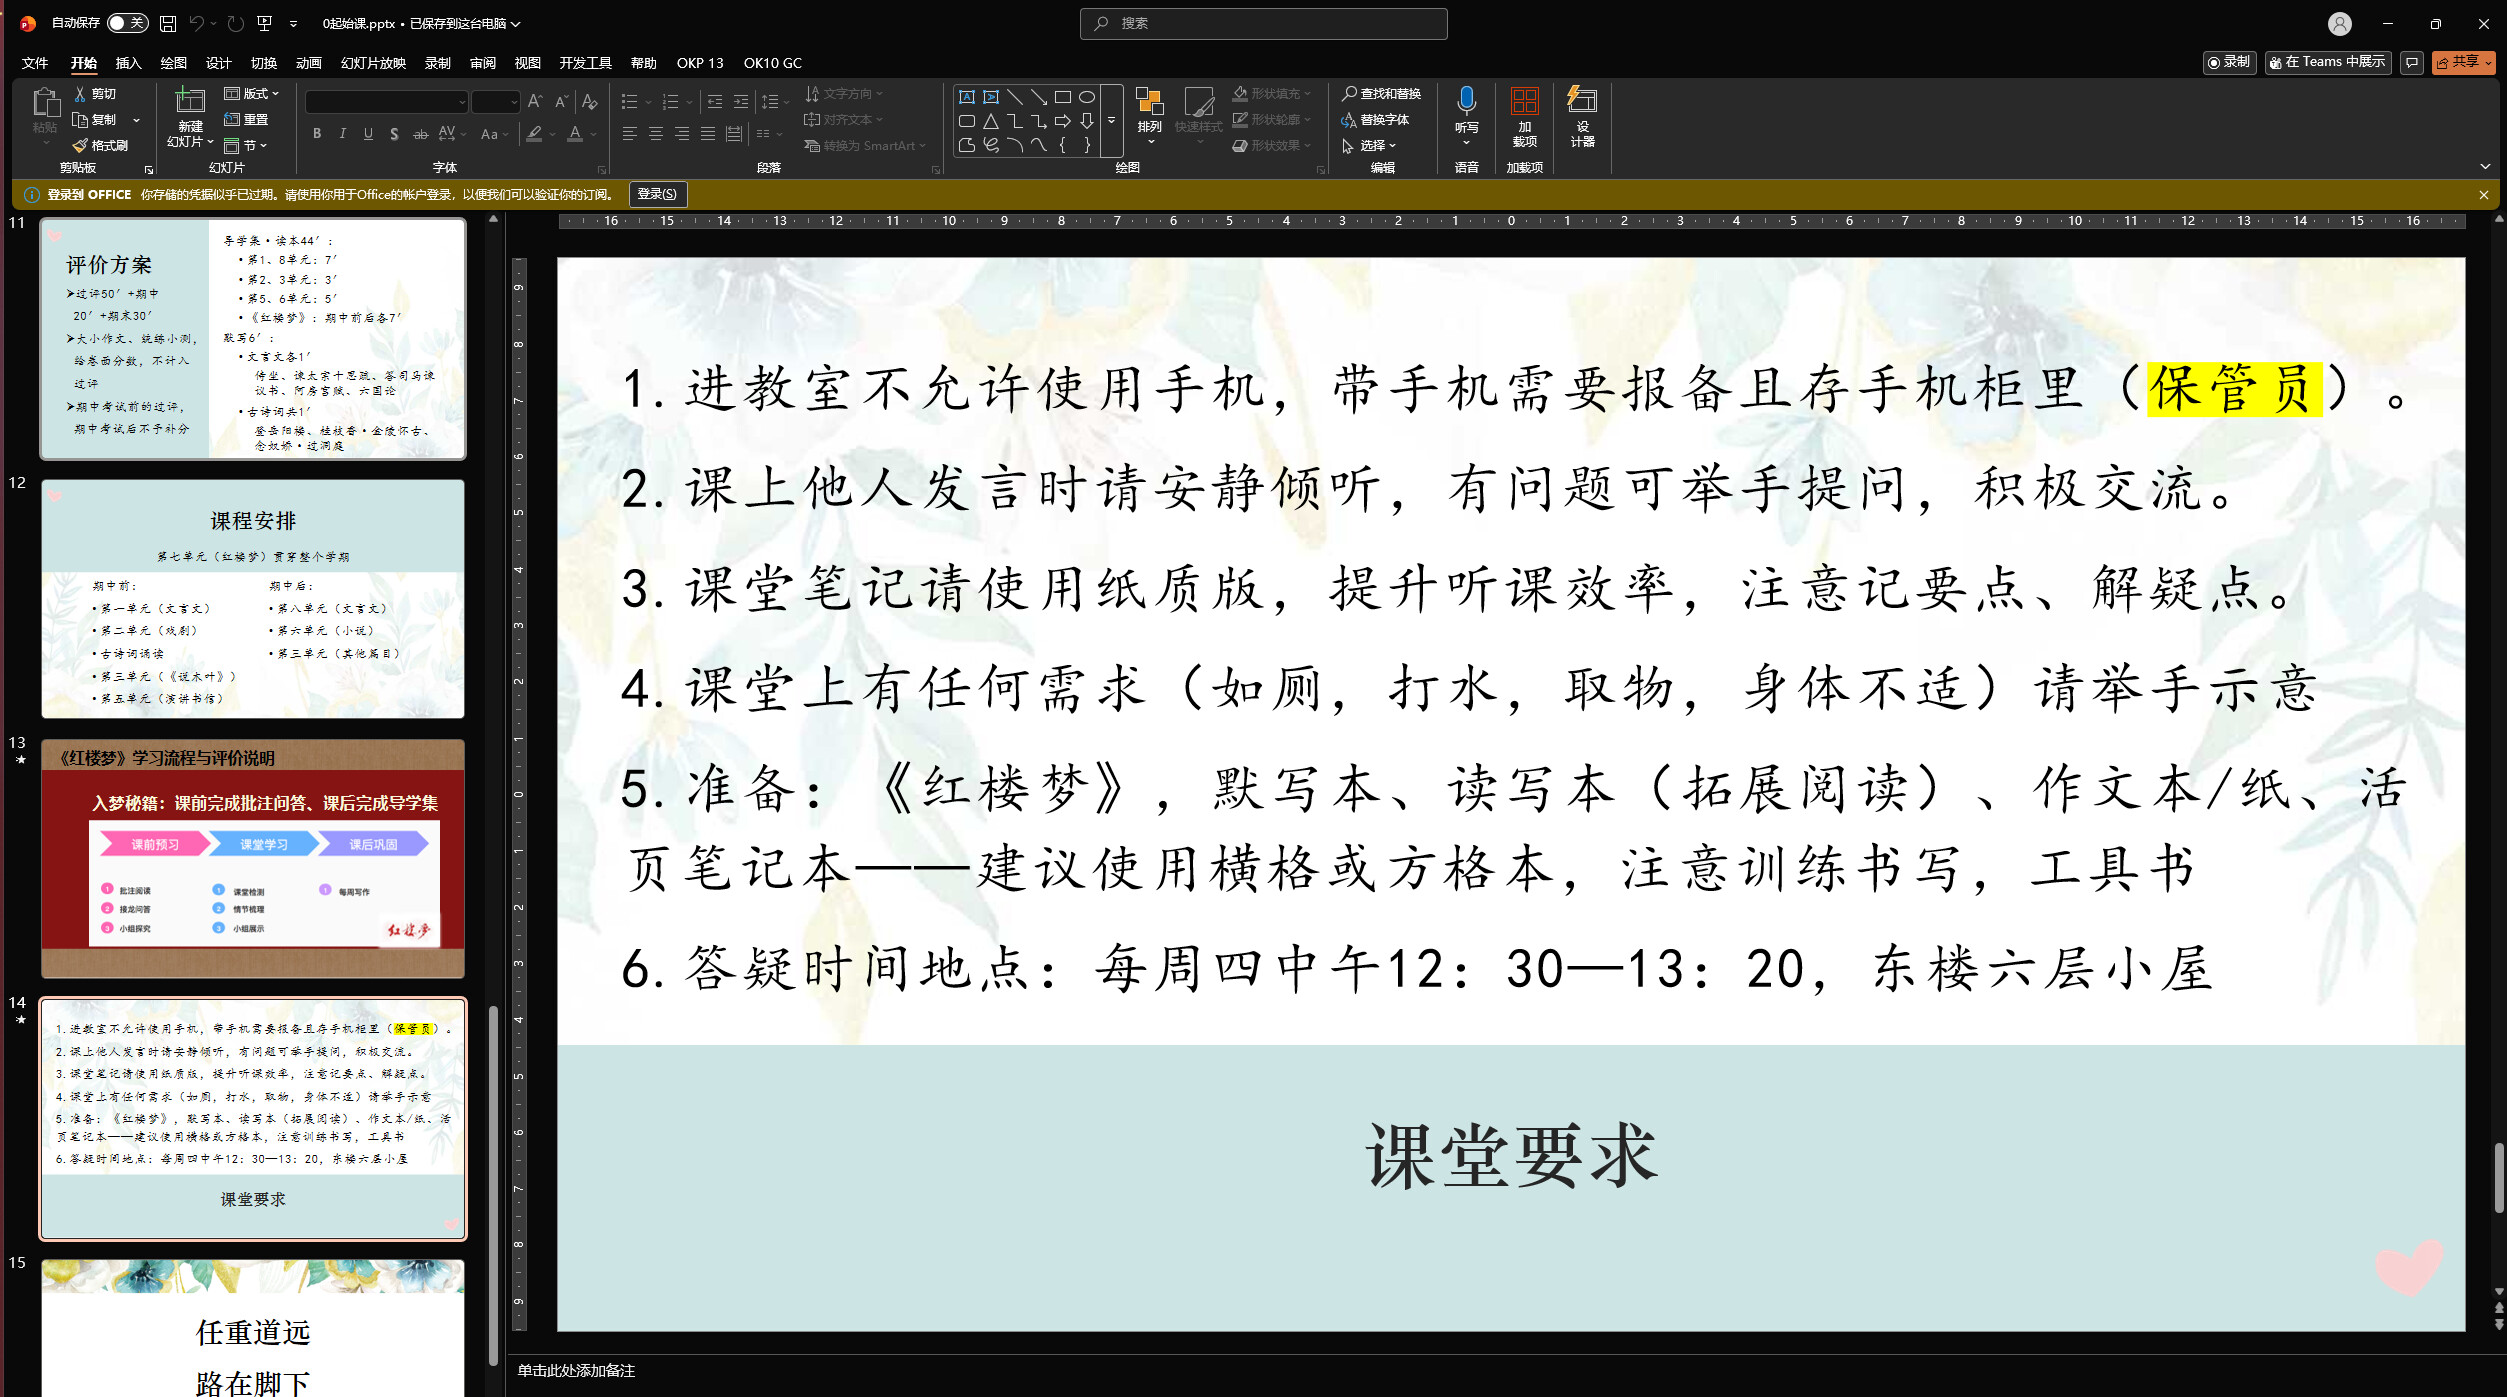The width and height of the screenshot is (2507, 1397).
Task: Open the Design (设计) ribbon tab
Action: click(x=218, y=63)
